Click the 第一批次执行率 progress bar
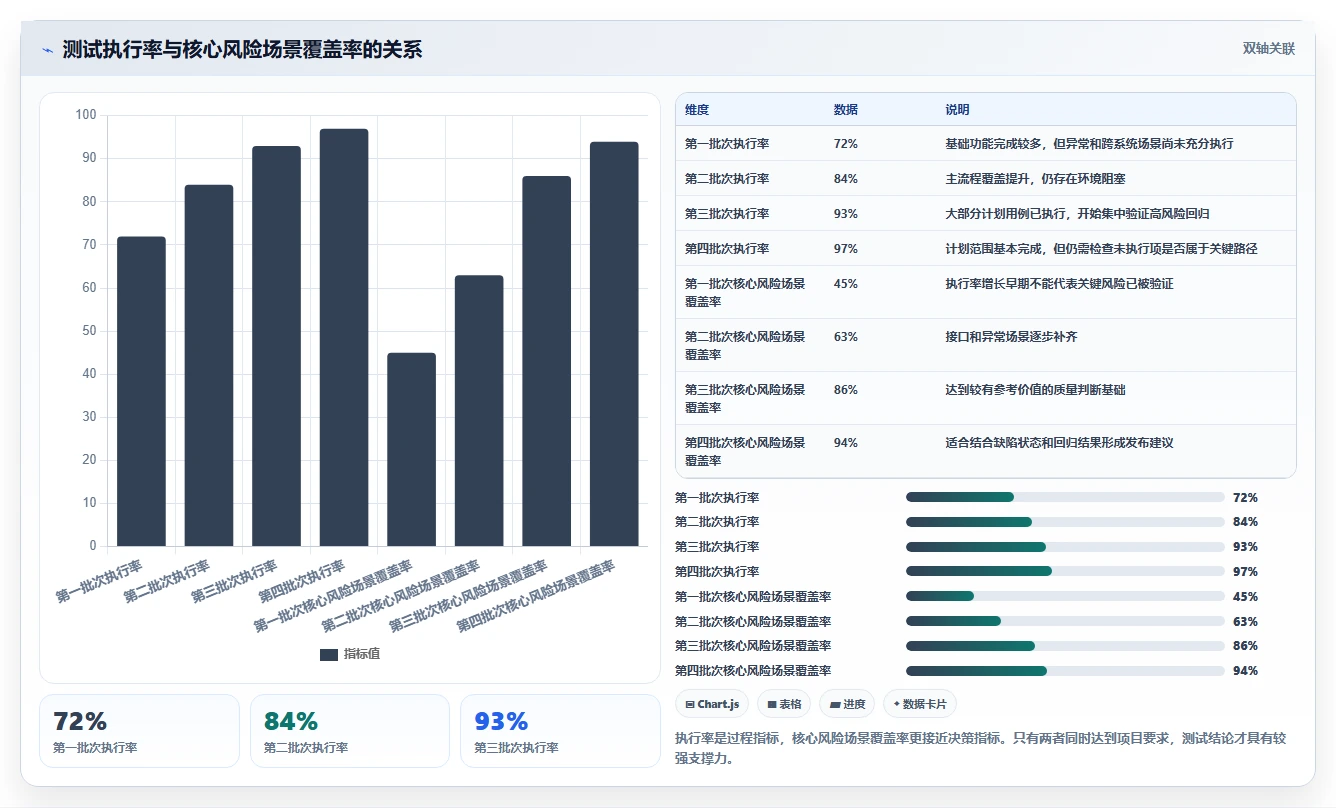Viewport: 1336px width, 808px height. 1065,497
